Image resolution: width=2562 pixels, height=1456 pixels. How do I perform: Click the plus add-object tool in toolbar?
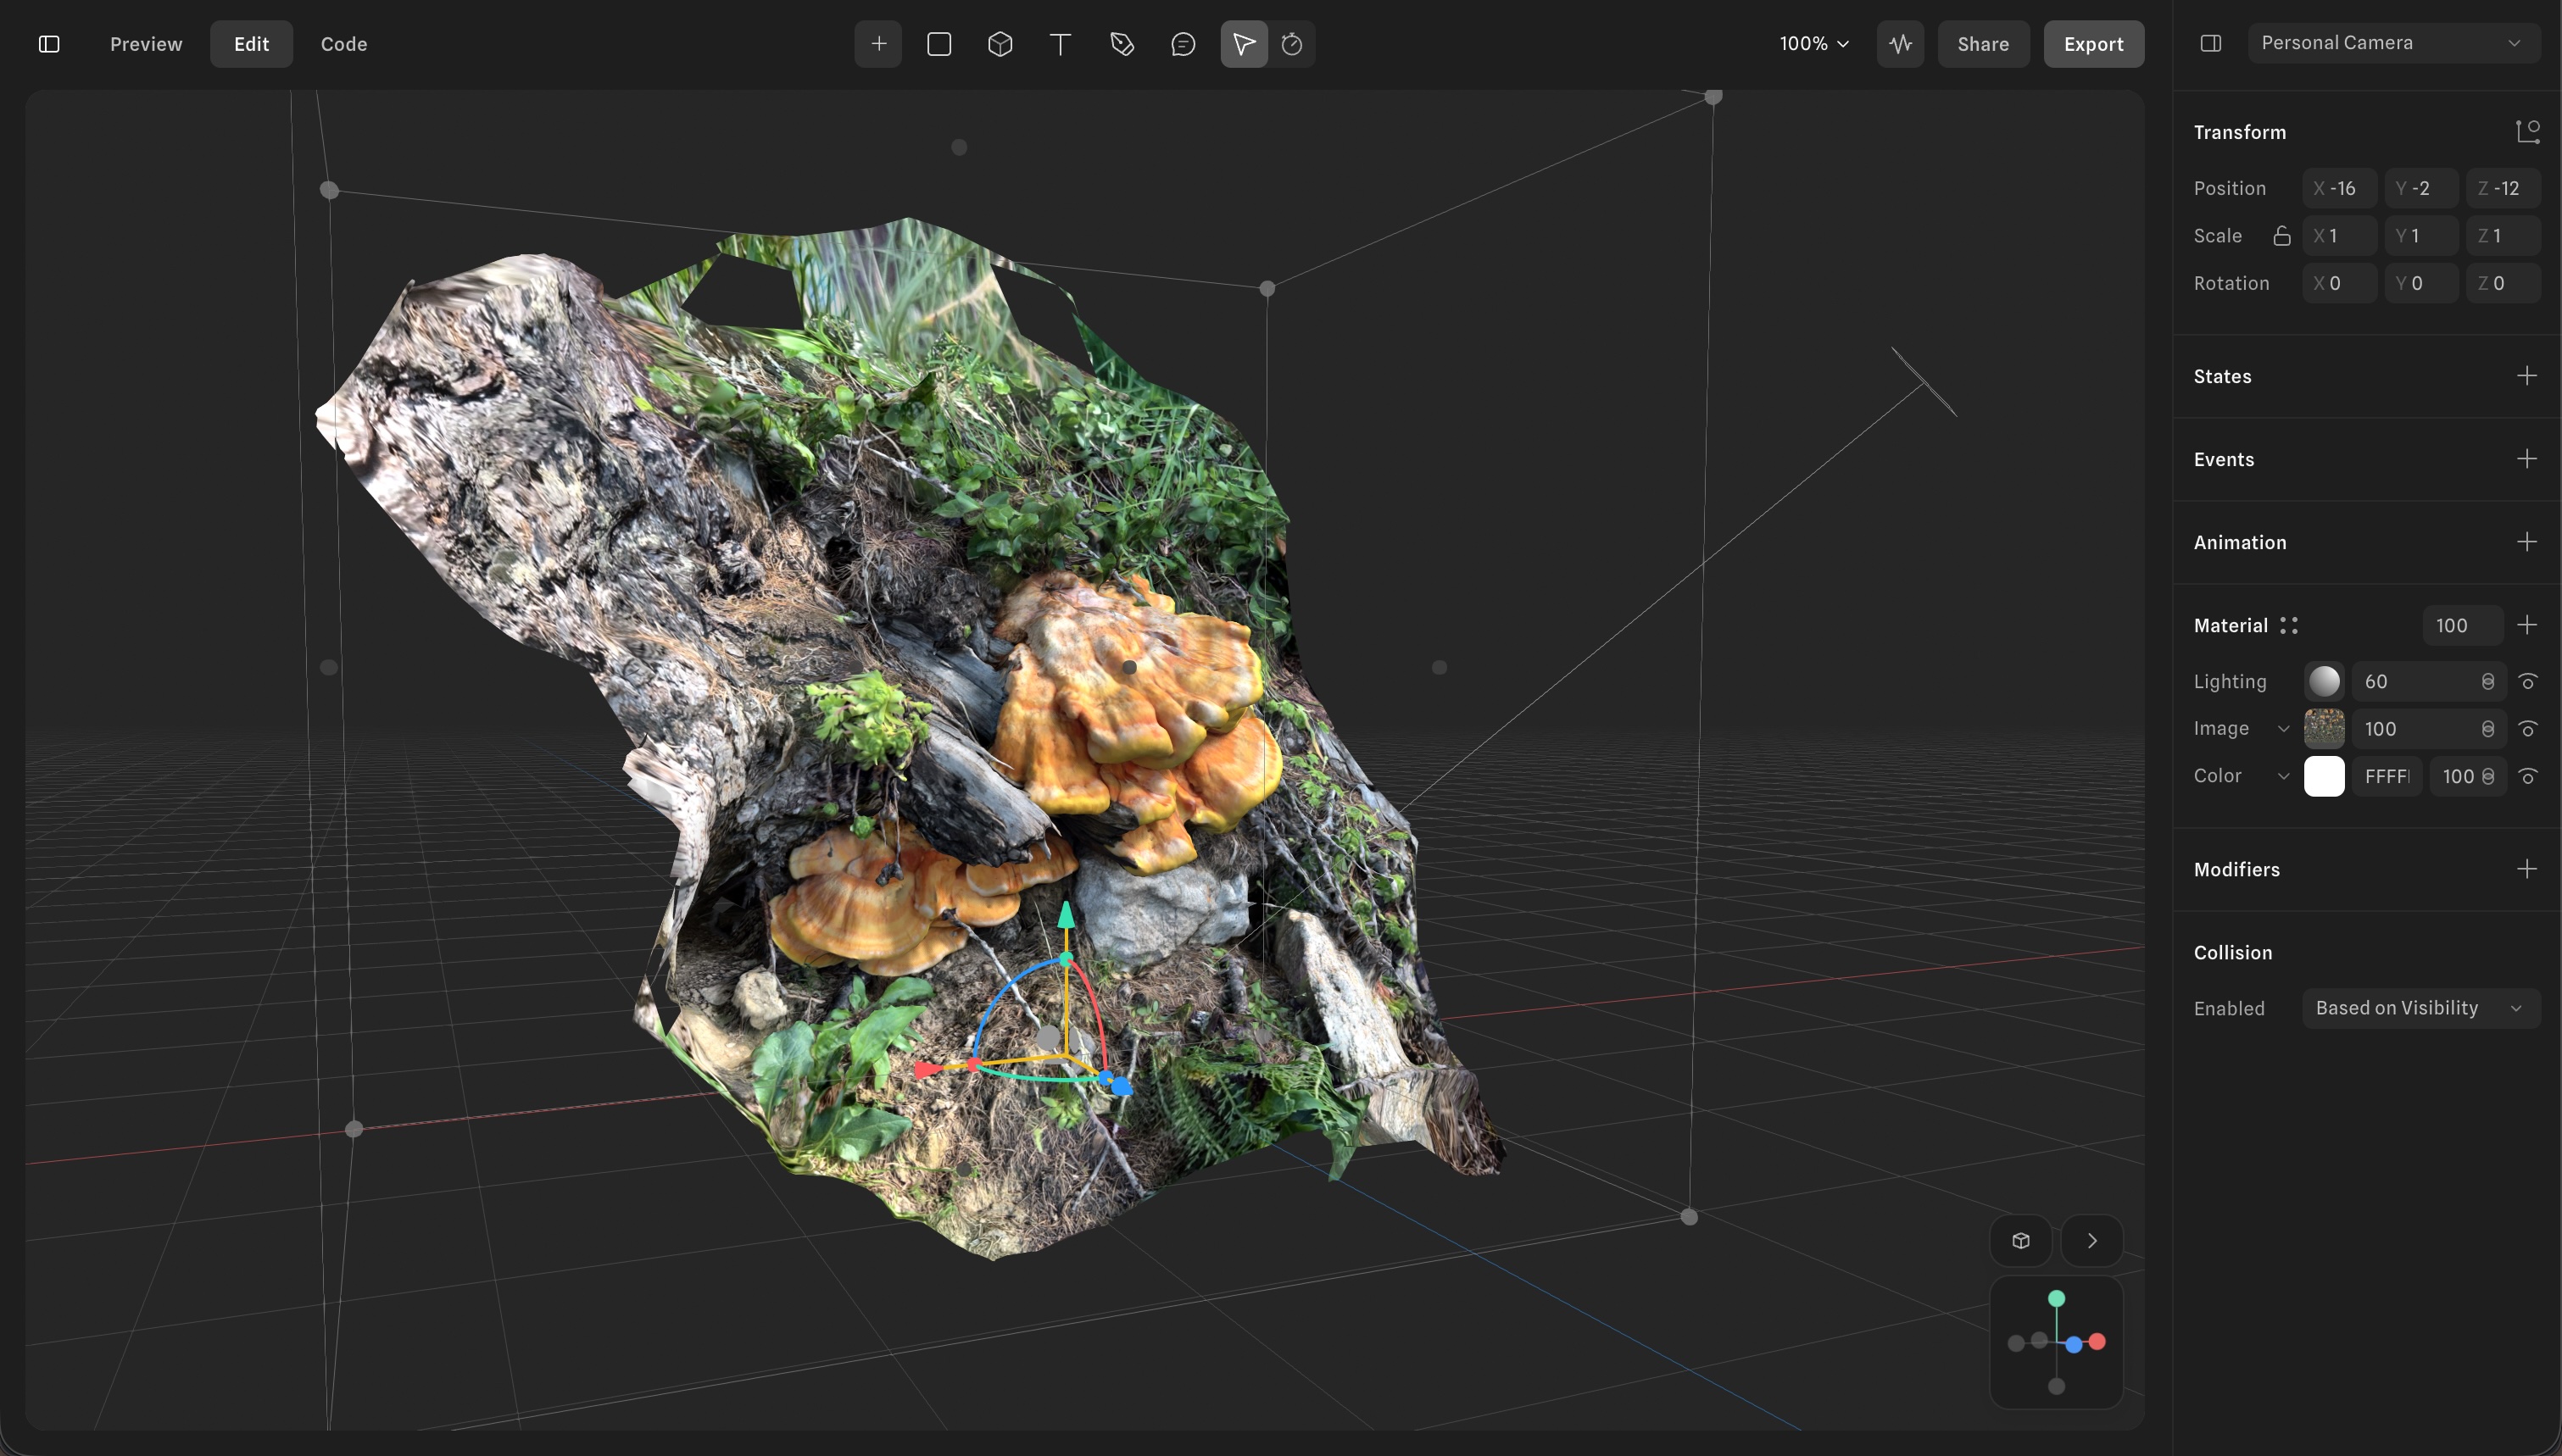point(878,44)
